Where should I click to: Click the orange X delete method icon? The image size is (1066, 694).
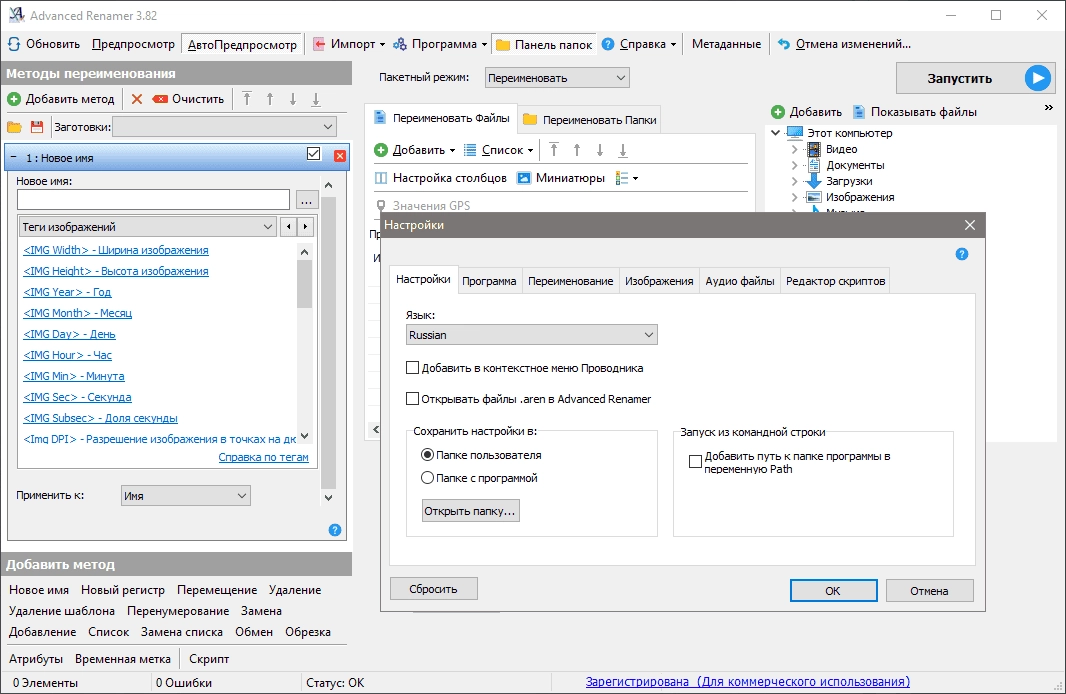coord(137,99)
